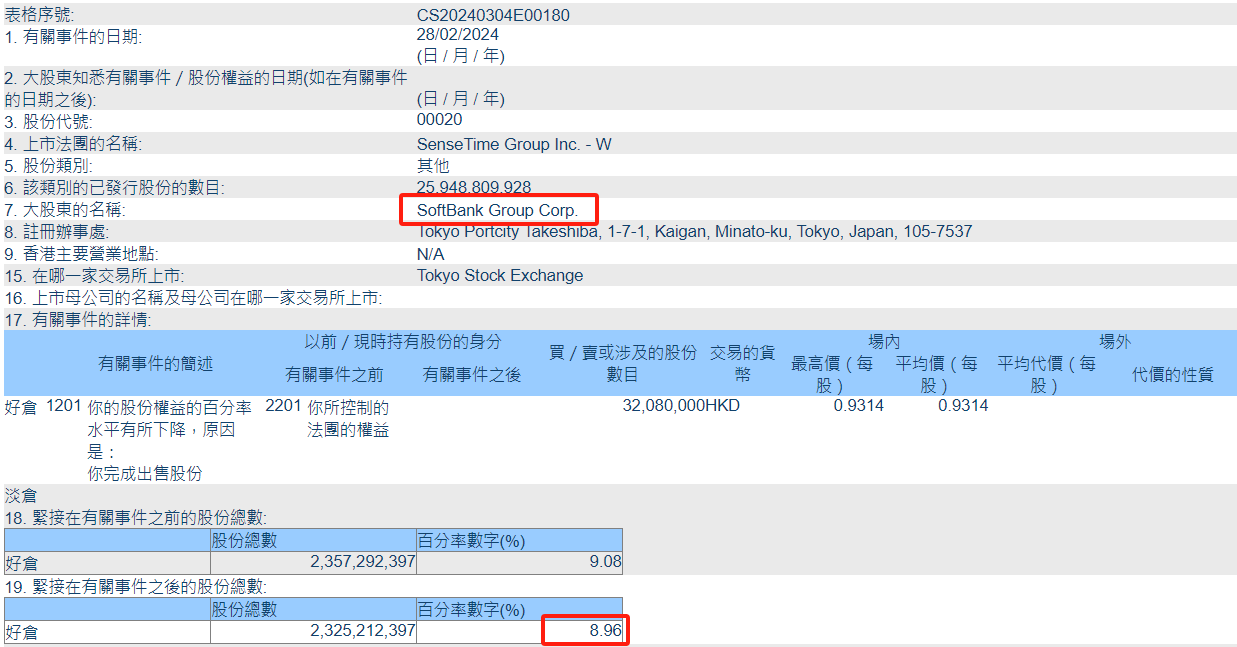Click the 交易的貨幣 column header

click(743, 364)
